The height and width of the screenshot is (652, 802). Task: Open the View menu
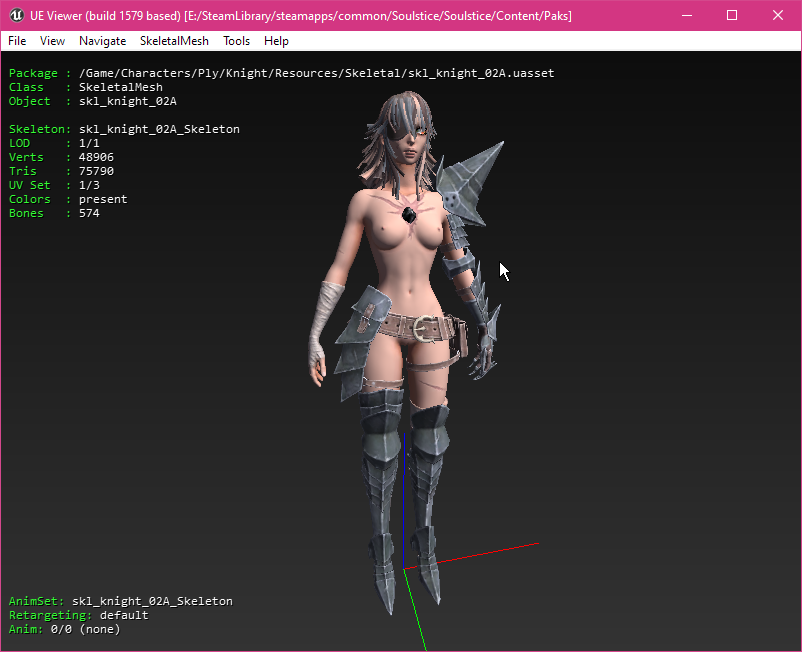click(x=52, y=41)
